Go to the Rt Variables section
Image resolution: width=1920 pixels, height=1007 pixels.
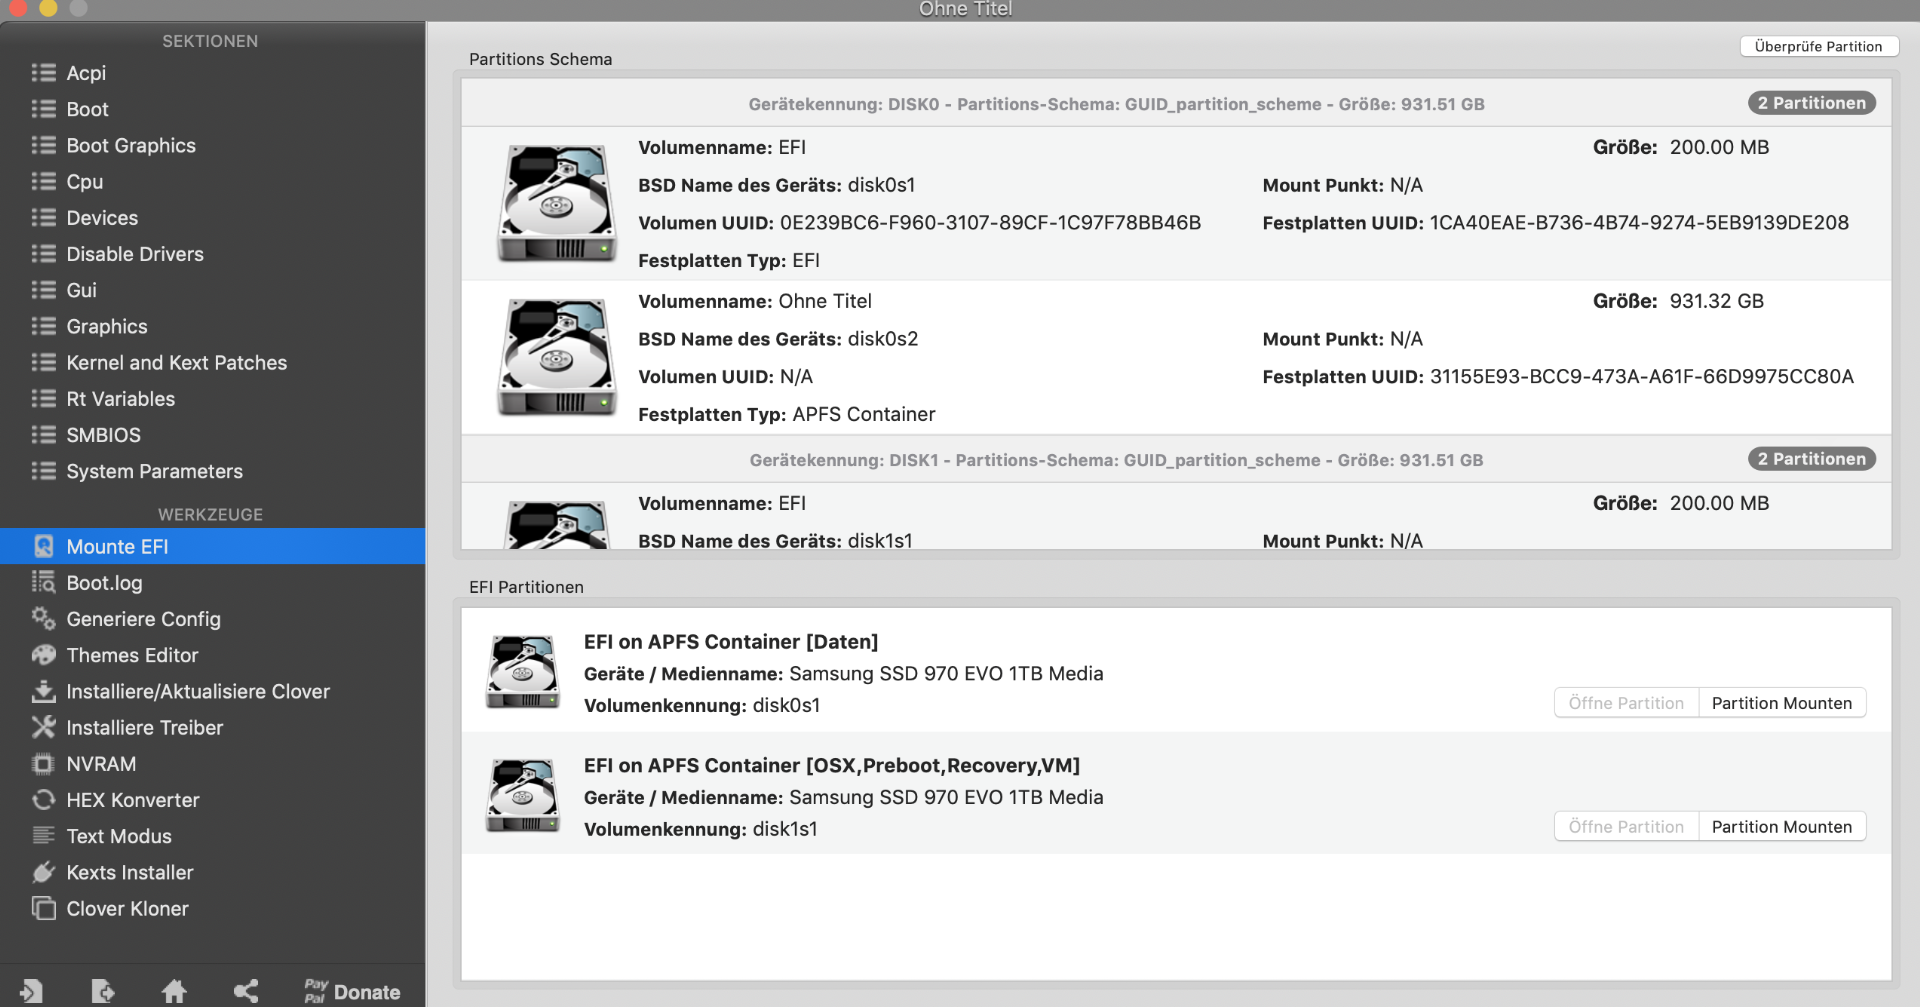tap(212, 399)
